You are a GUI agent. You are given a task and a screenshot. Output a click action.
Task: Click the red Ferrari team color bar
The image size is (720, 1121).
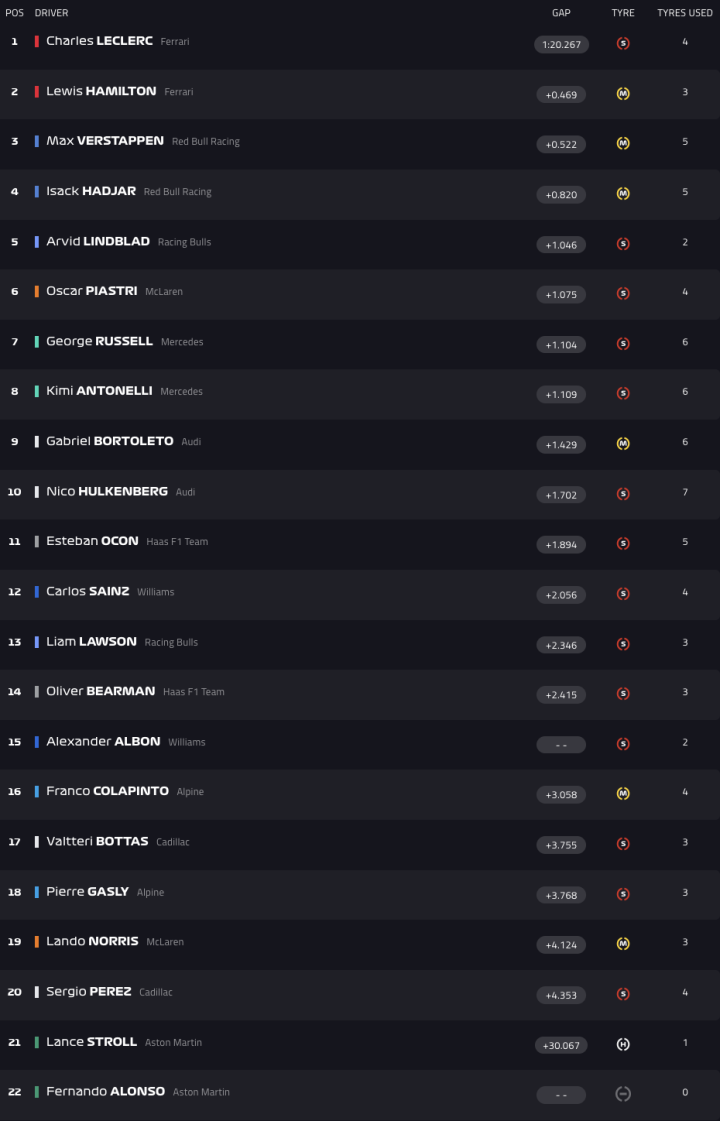[37, 42]
